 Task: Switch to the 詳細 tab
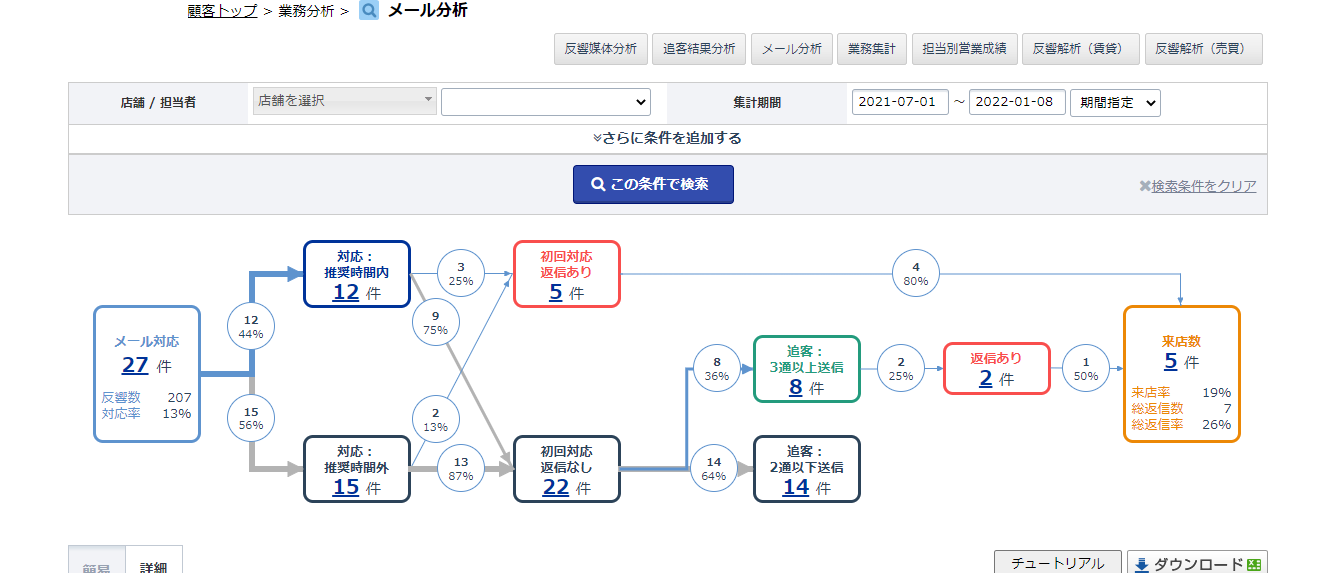coord(154,565)
